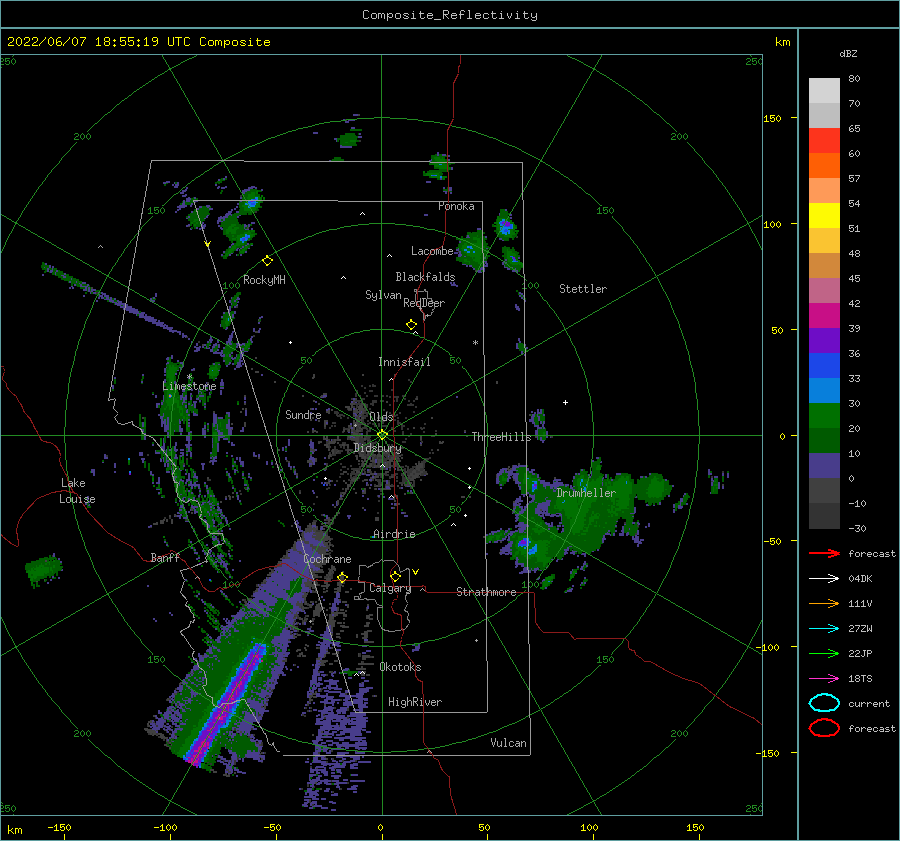Click the HighRiver label
900x841 pixels.
click(x=415, y=702)
